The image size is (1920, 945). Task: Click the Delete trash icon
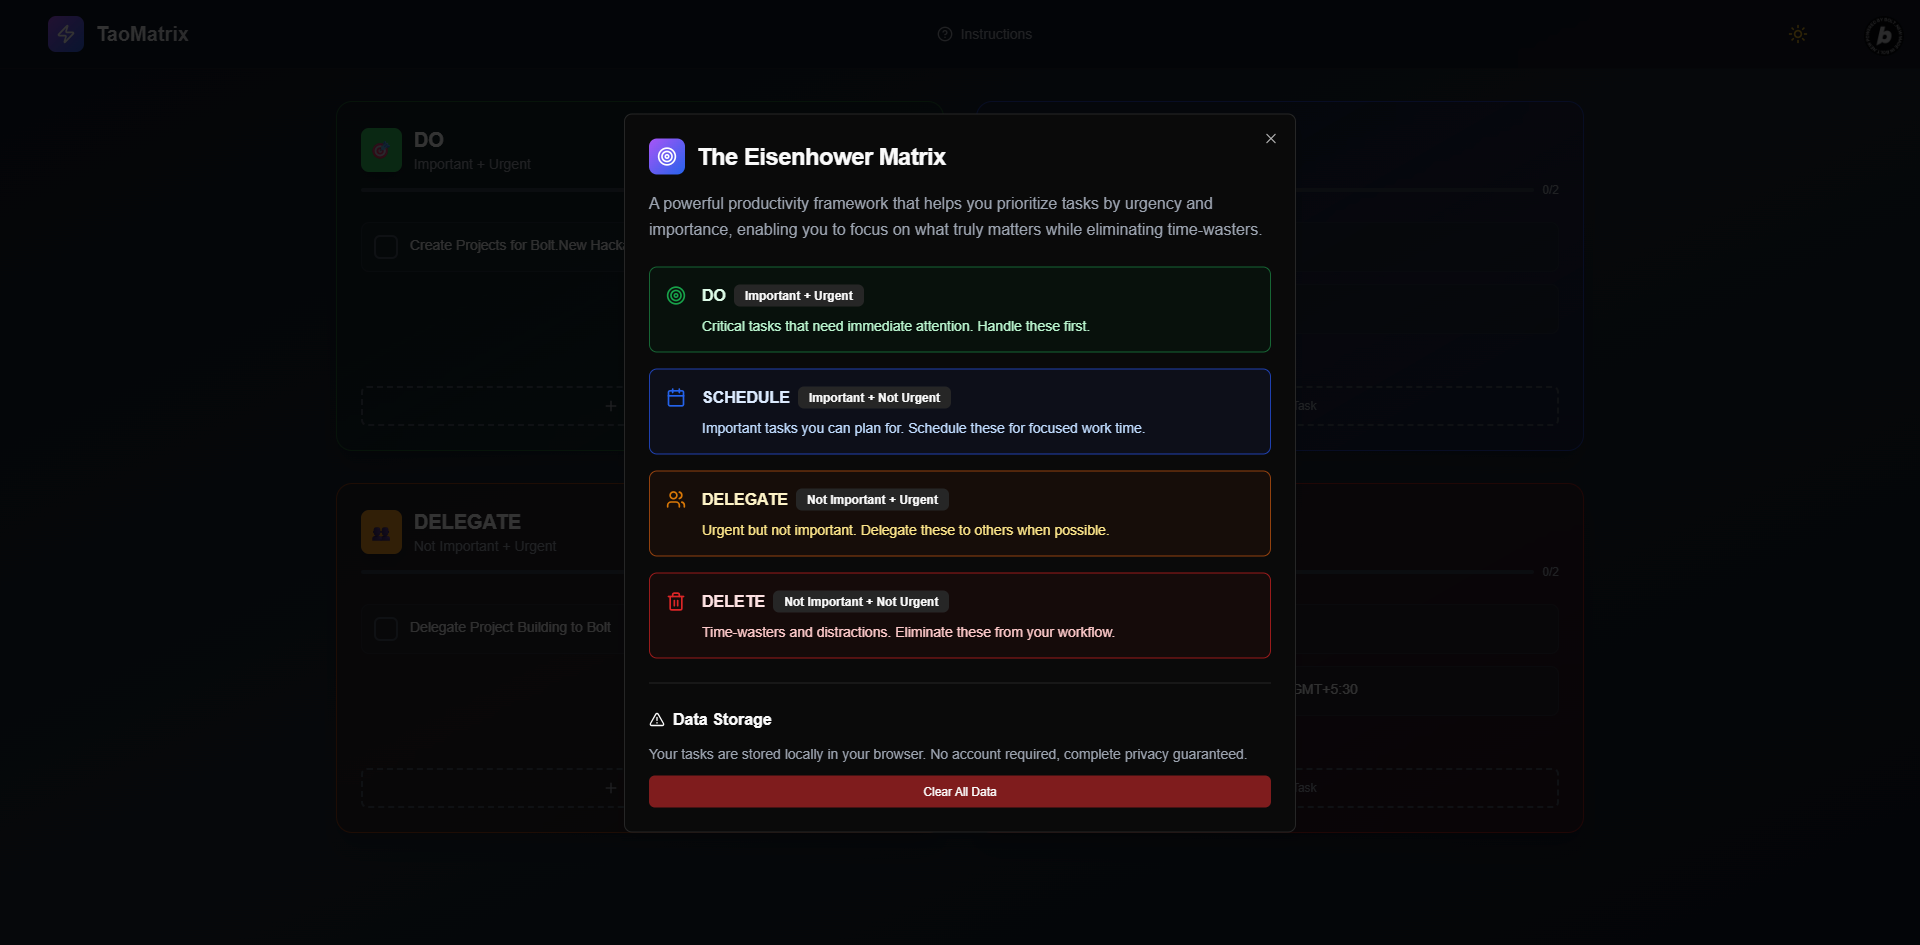click(x=675, y=601)
